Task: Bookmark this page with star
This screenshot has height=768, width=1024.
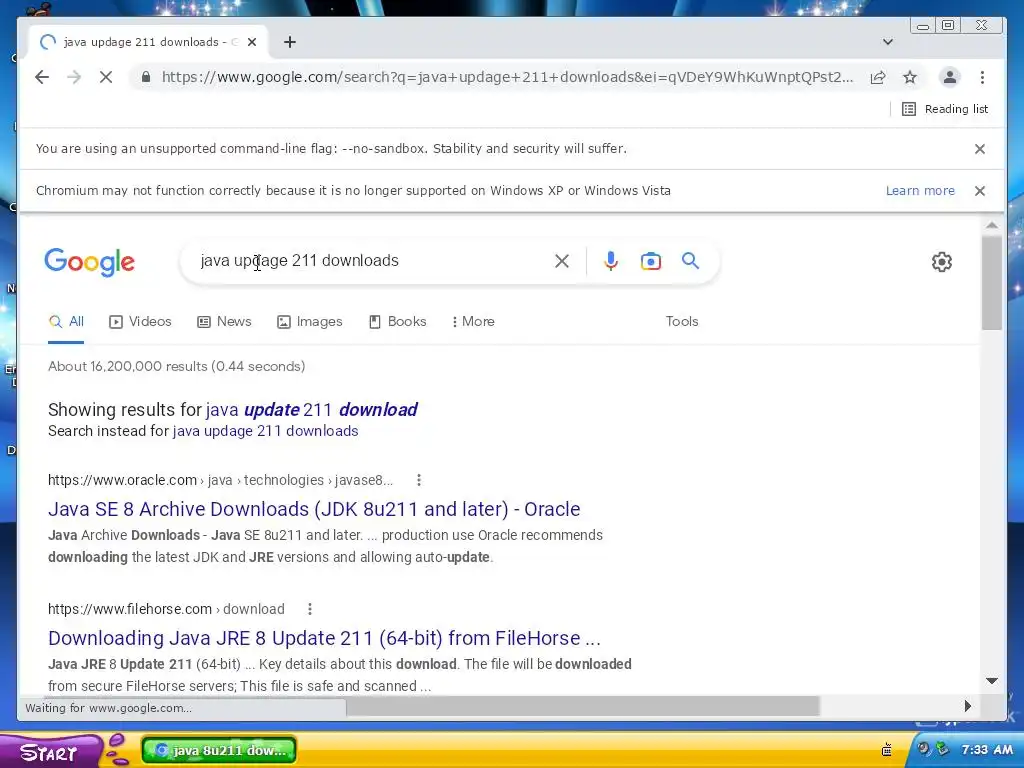Action: pos(910,77)
